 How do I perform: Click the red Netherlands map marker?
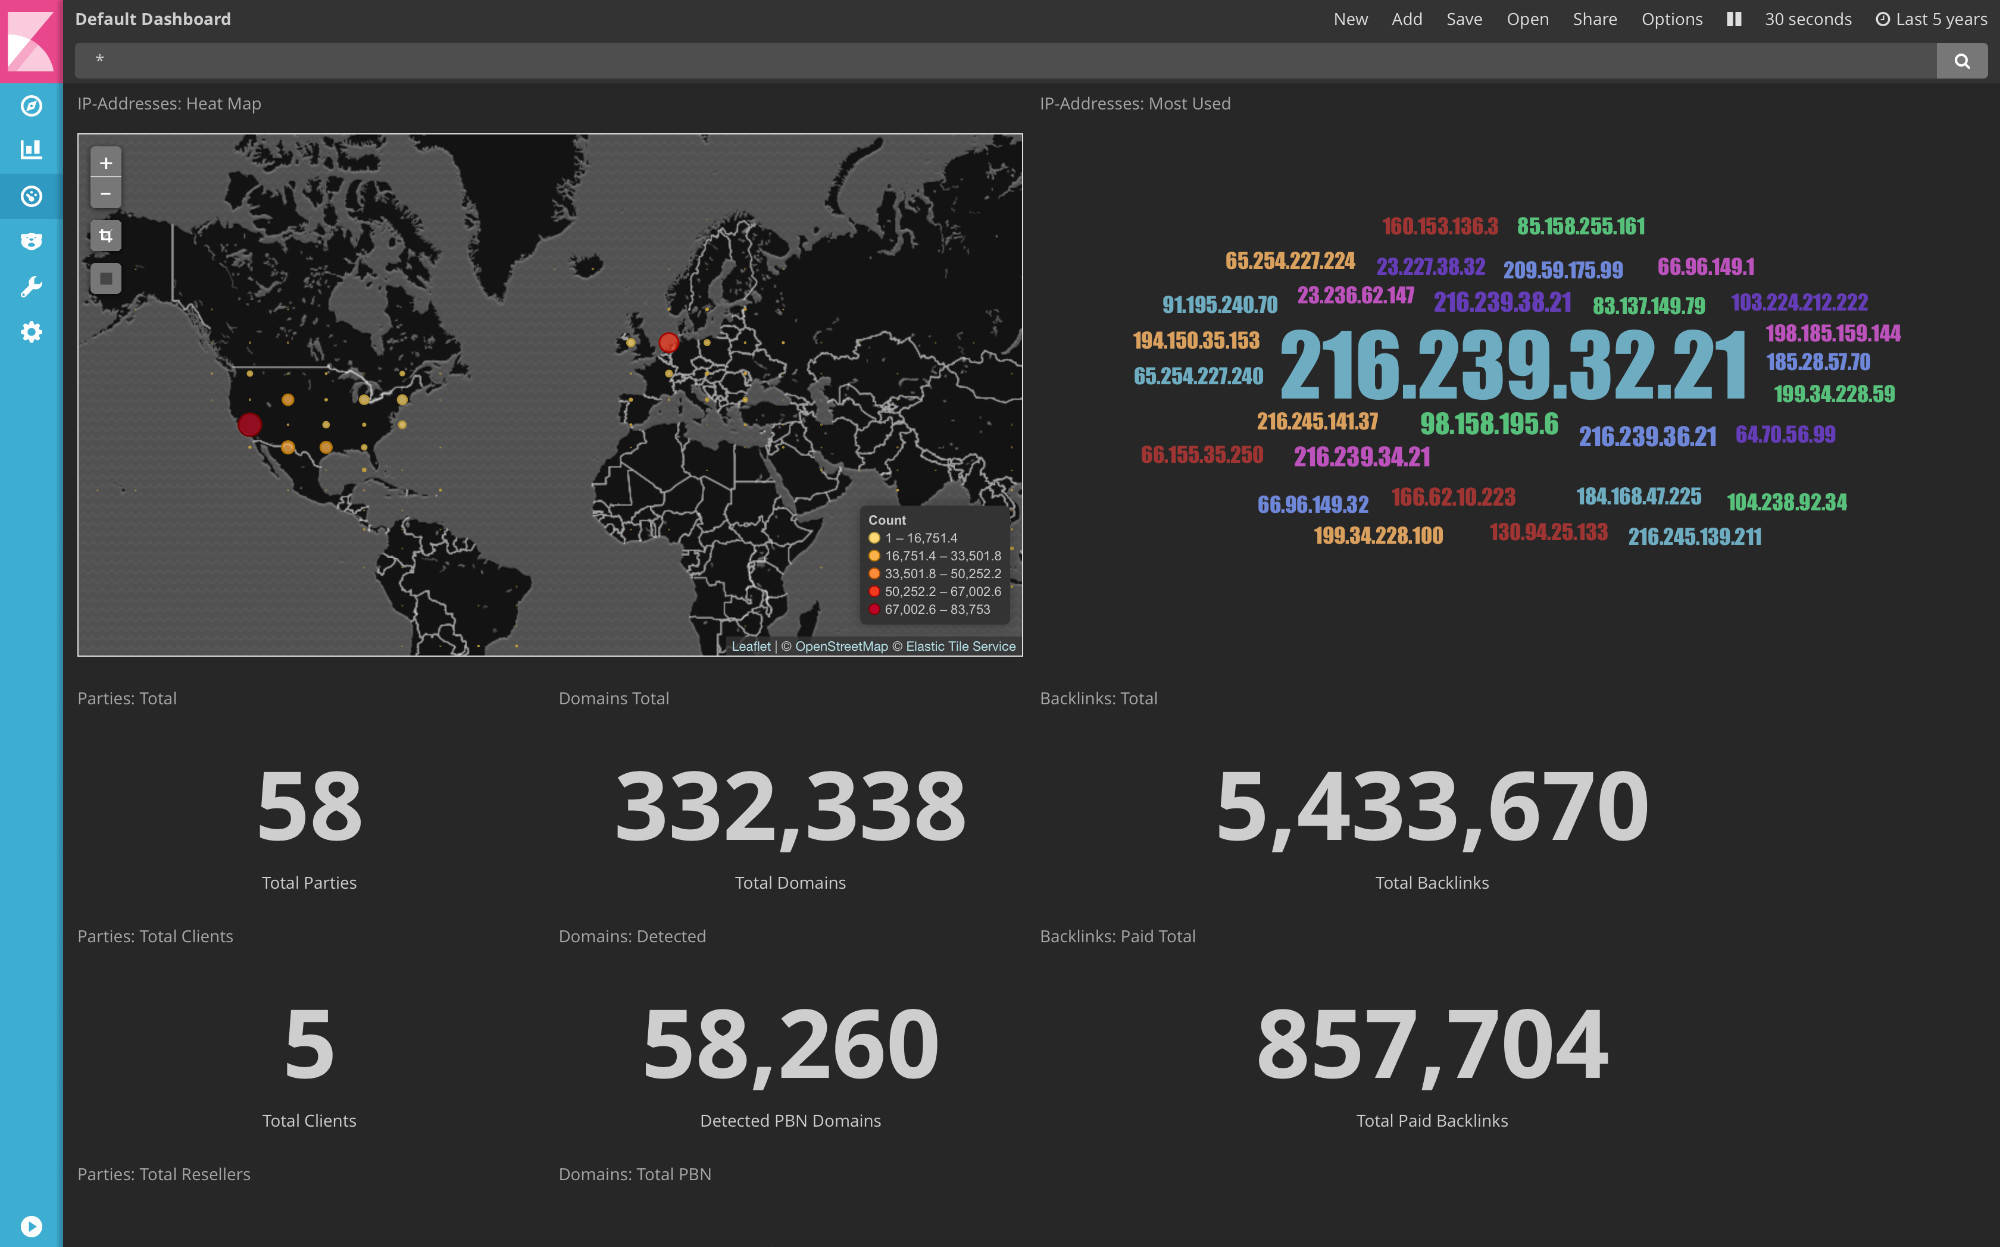point(669,343)
